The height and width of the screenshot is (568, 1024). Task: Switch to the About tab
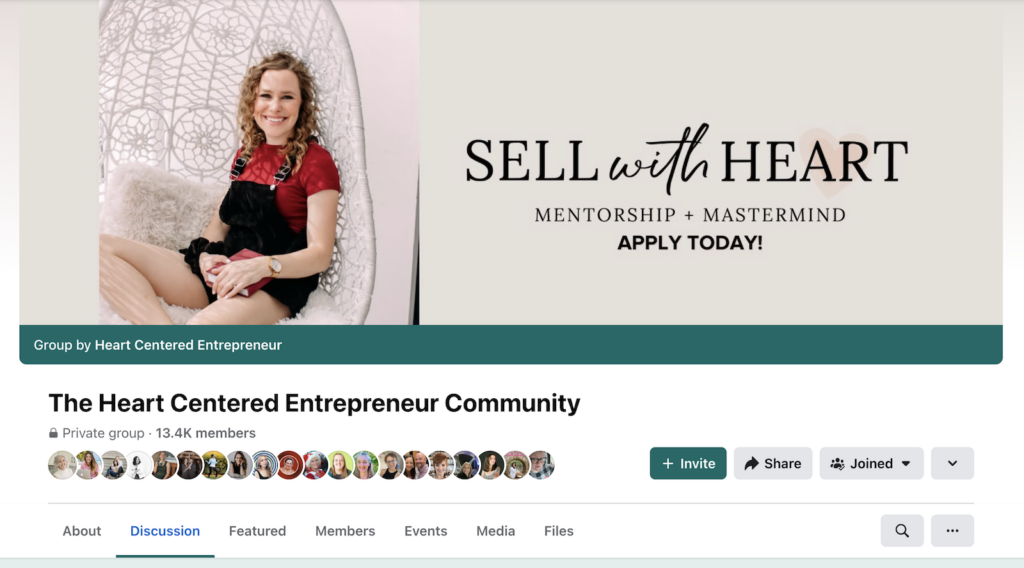coord(82,531)
